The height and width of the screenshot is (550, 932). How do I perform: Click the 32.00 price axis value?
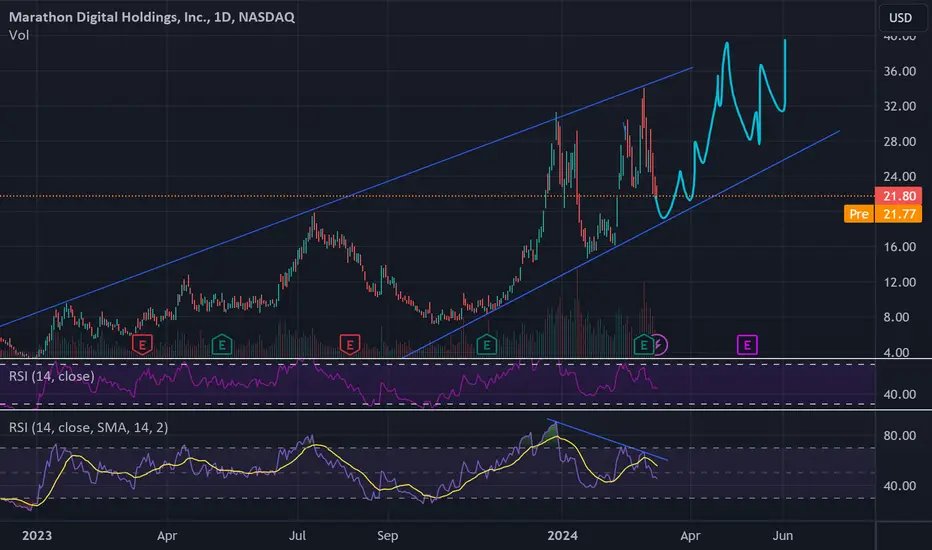(x=899, y=106)
